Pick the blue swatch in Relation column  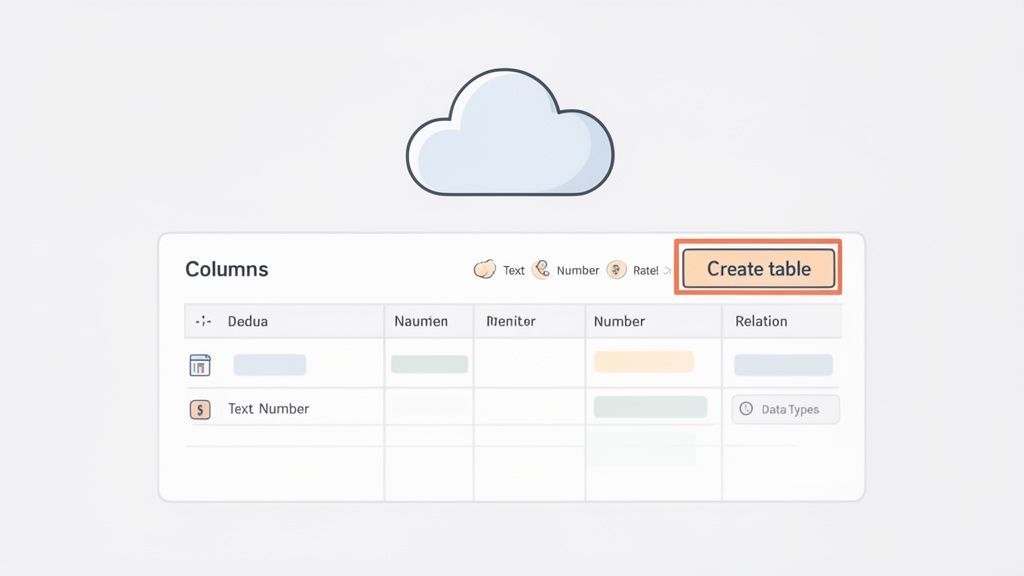tap(783, 364)
